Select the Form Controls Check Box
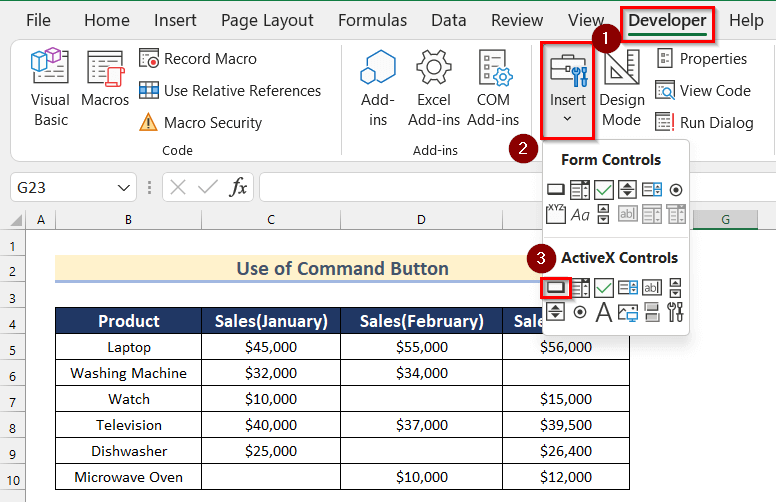This screenshot has height=502, width=776. pyautogui.click(x=604, y=189)
